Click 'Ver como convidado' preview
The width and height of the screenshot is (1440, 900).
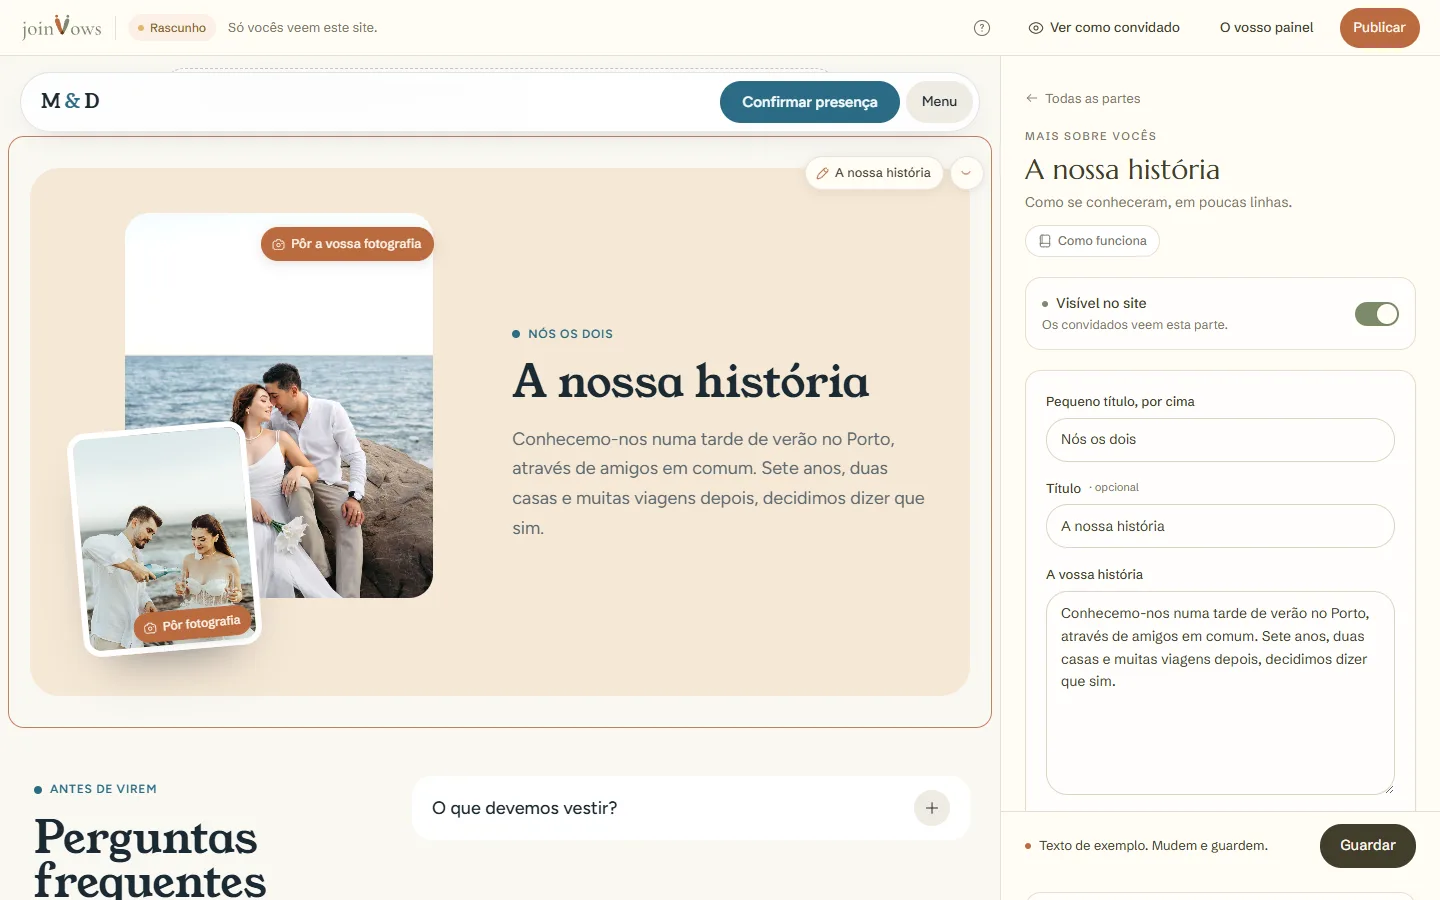click(x=1104, y=28)
